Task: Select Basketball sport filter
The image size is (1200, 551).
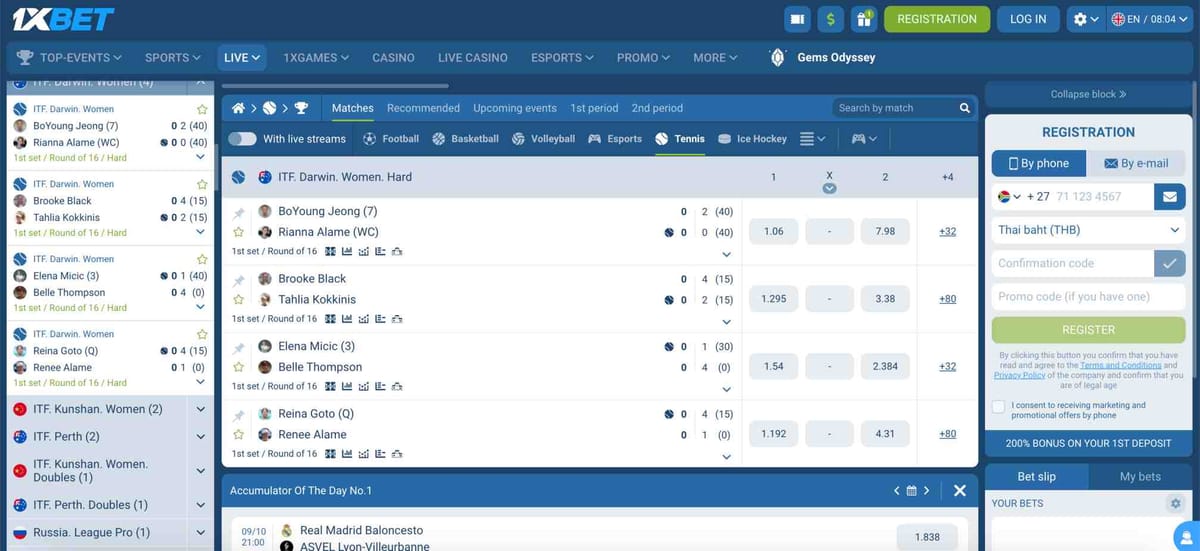Action: click(465, 139)
